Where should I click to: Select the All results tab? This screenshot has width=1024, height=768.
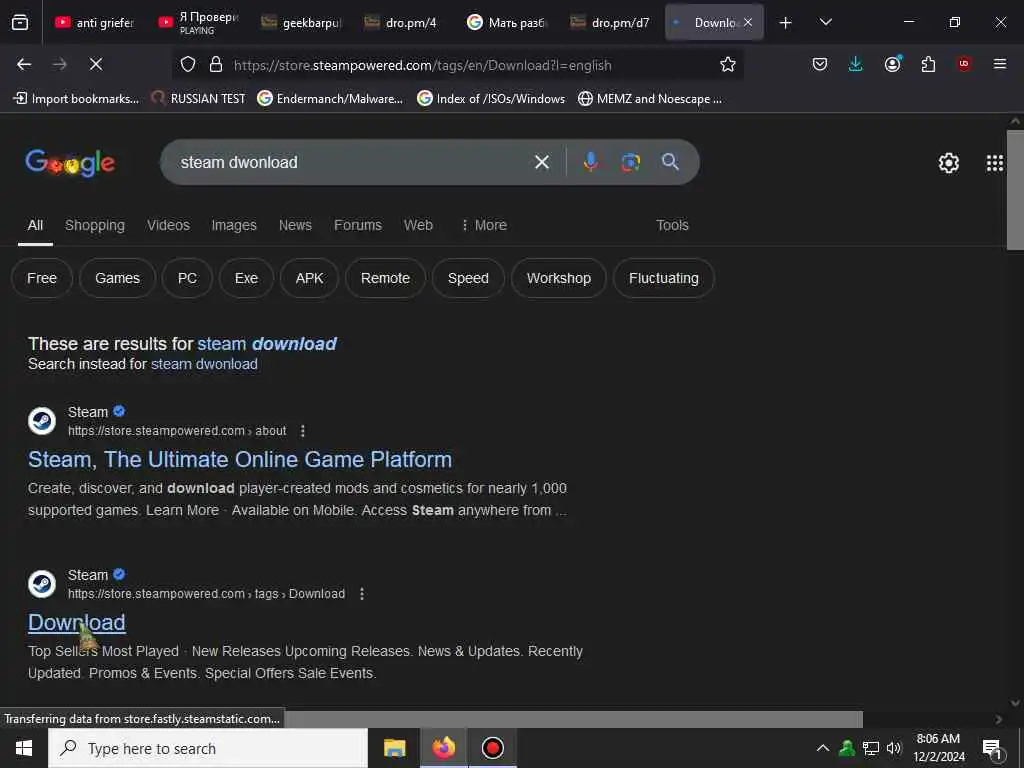35,225
